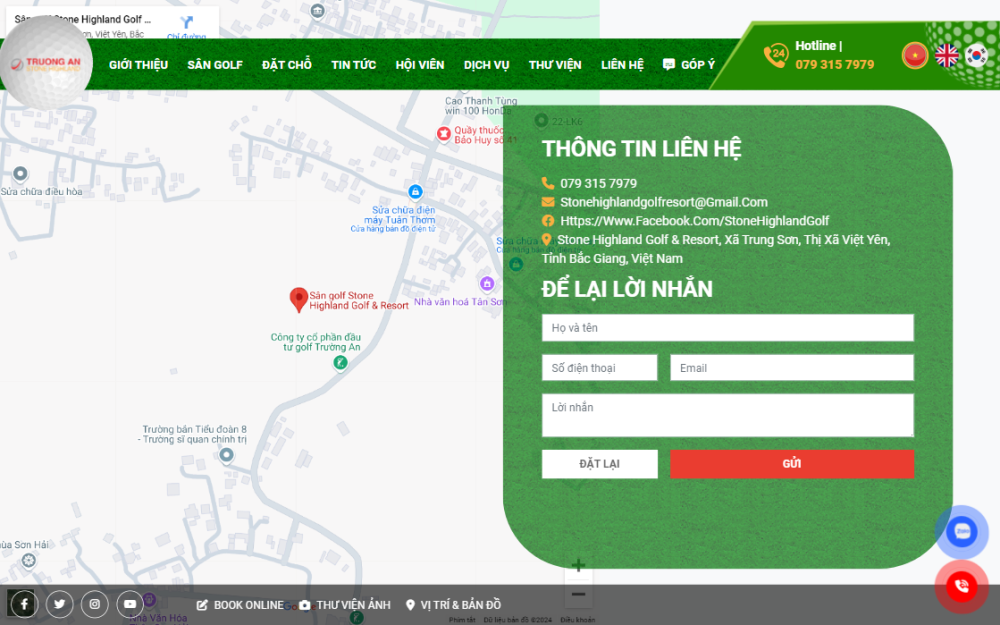Open the Facebook StoneHighlandGolf URL
Viewport: 1000px width, 625px height.
695,221
